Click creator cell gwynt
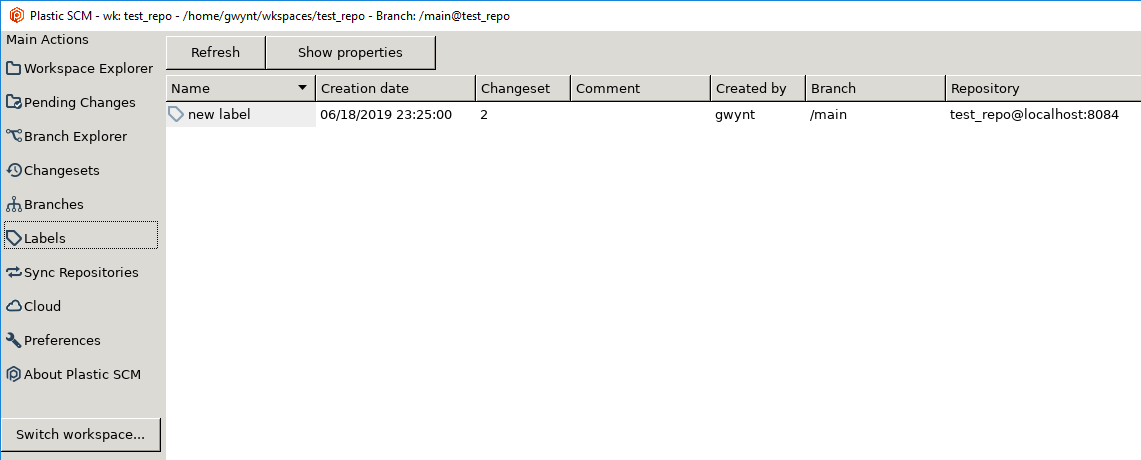The height and width of the screenshot is (460, 1141). click(x=736, y=114)
